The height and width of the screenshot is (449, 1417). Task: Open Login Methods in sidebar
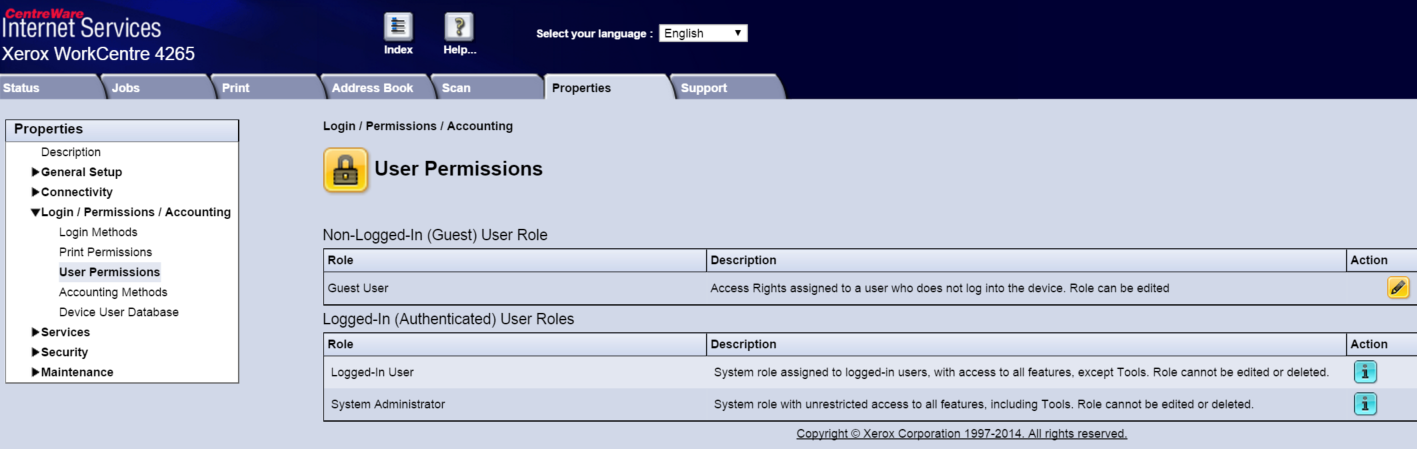[98, 232]
